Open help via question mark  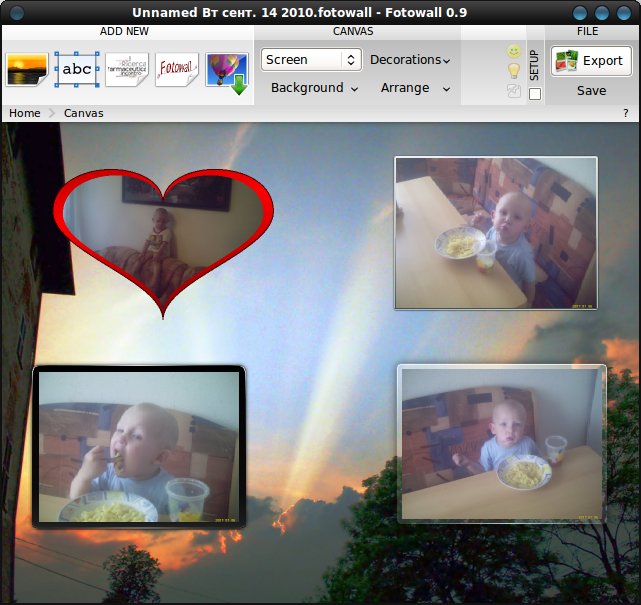coord(626,113)
